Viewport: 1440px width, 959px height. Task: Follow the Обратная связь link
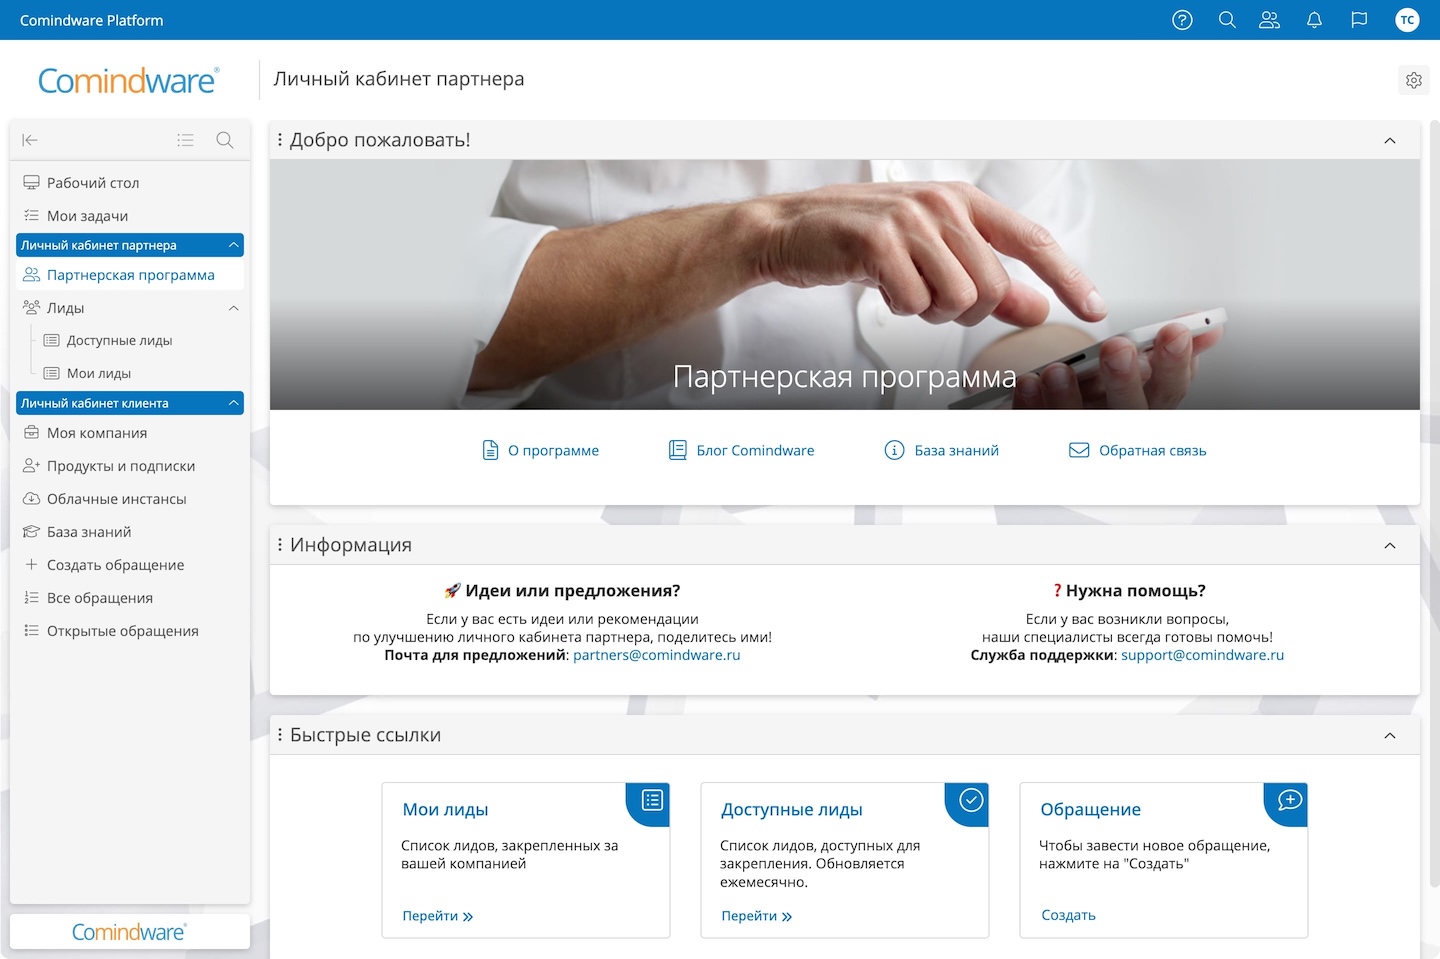pyautogui.click(x=1152, y=451)
